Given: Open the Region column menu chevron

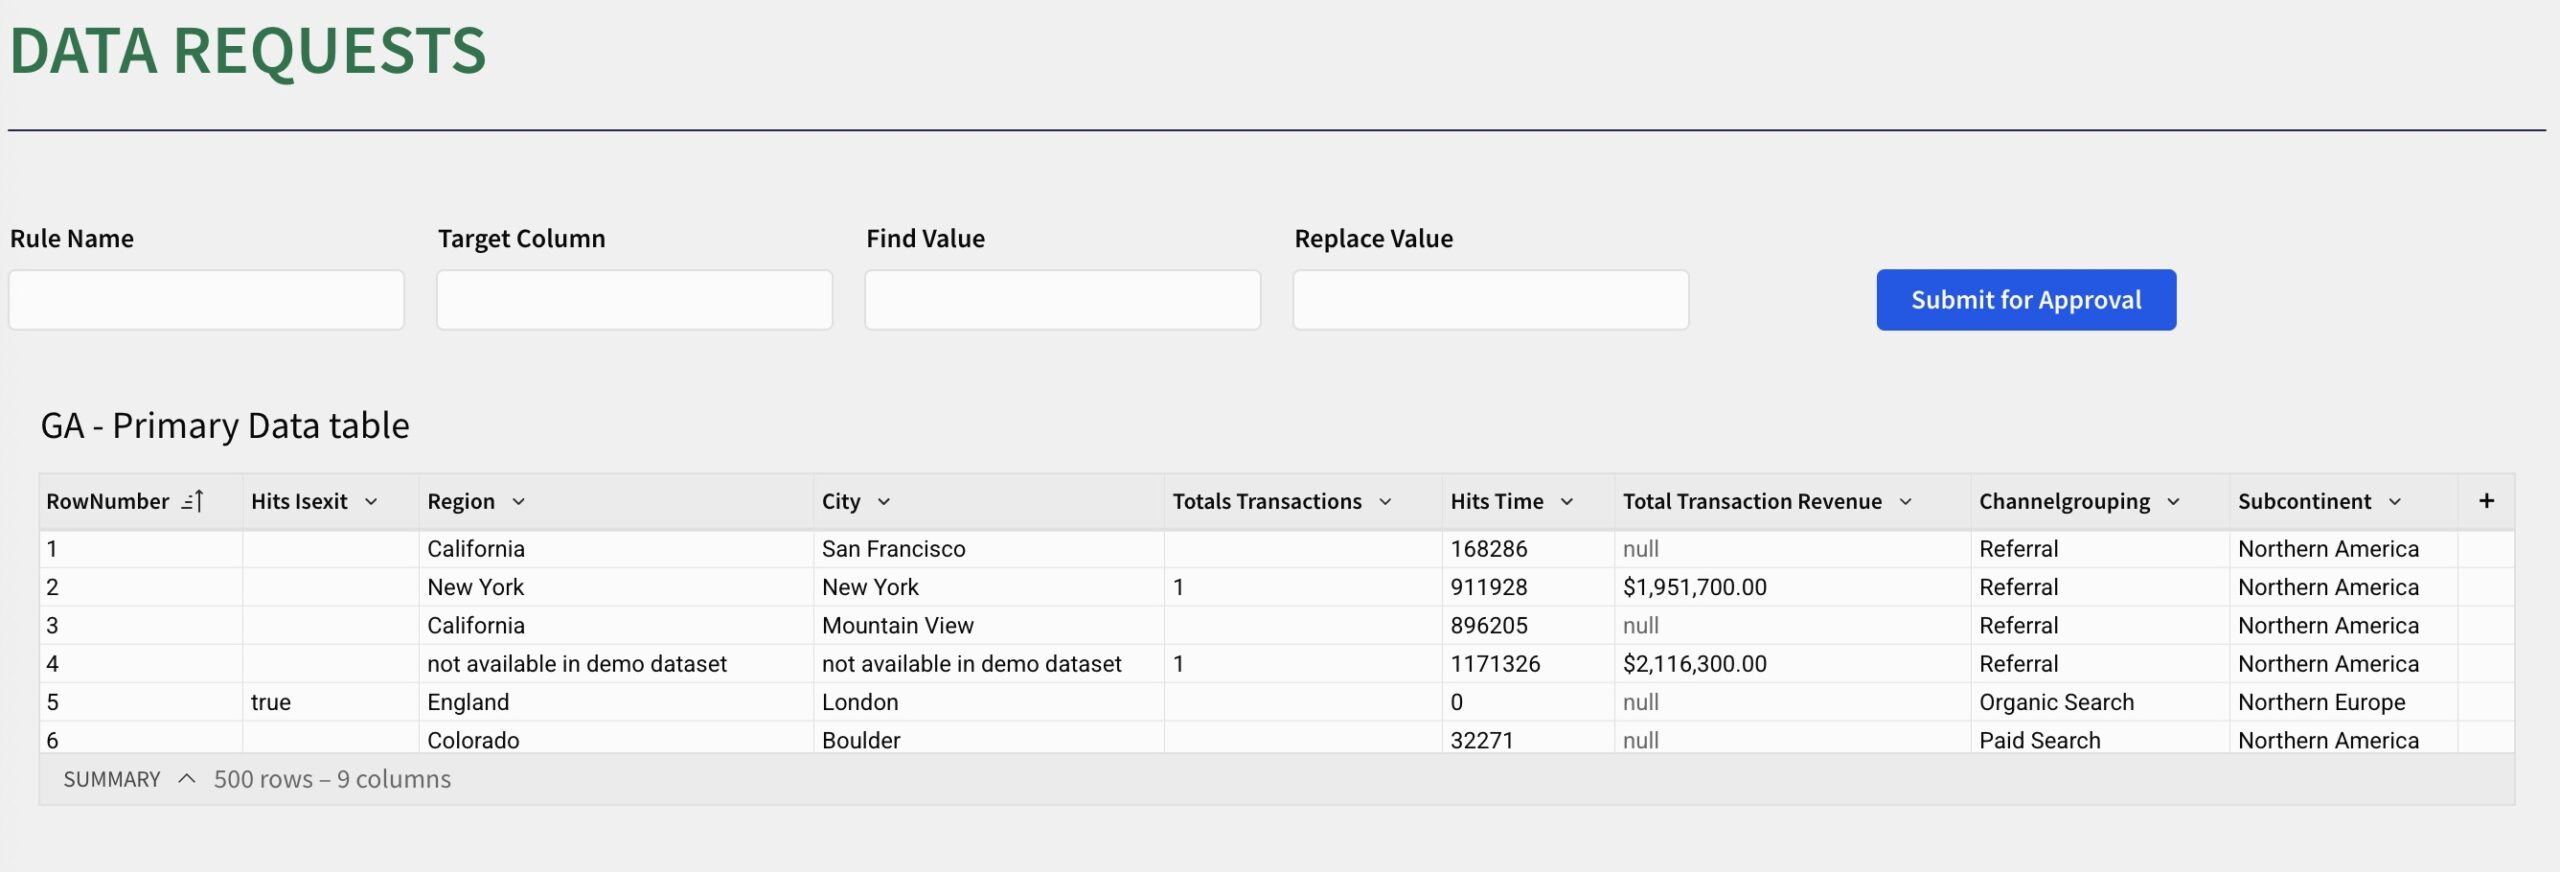Looking at the screenshot, I should 518,502.
